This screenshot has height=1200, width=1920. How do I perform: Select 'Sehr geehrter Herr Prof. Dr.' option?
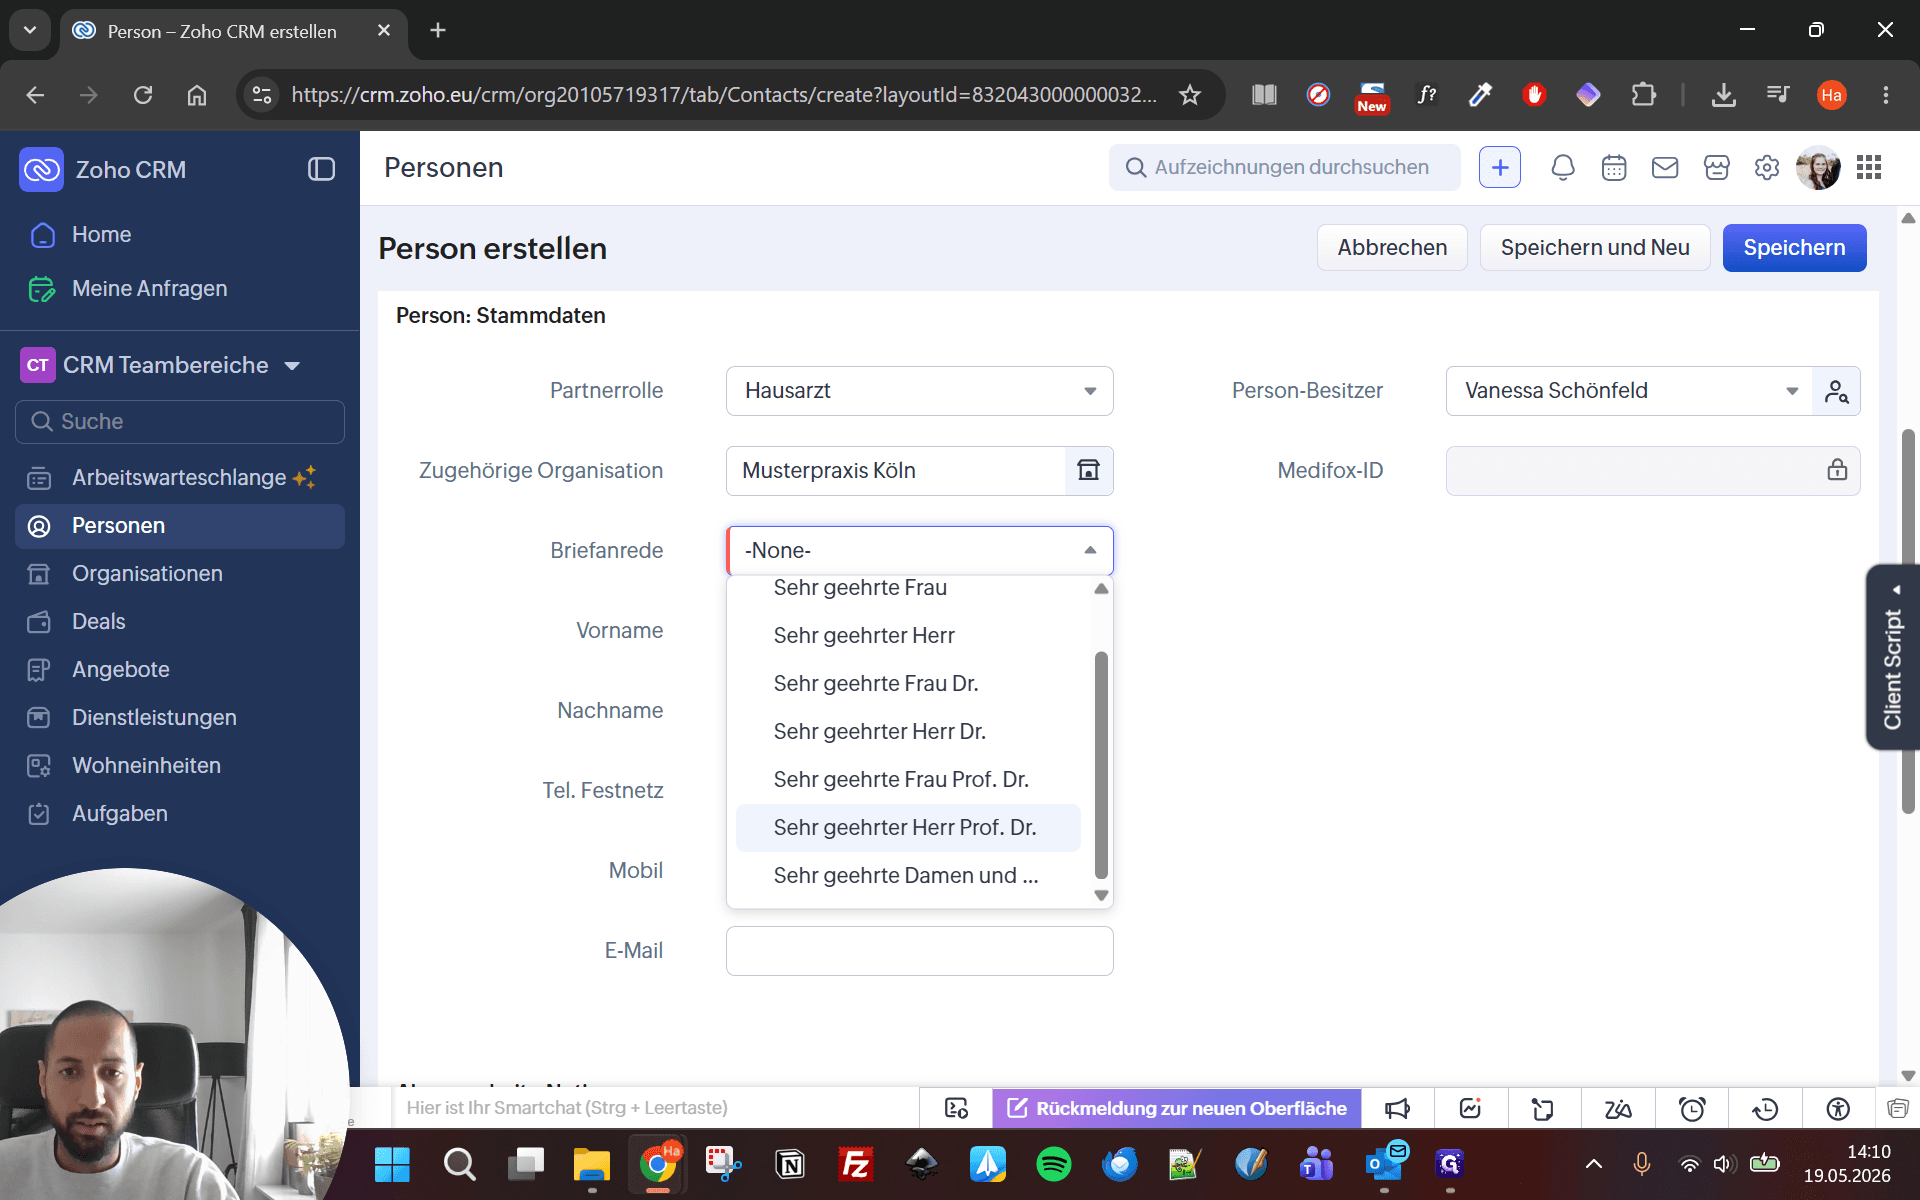click(908, 828)
